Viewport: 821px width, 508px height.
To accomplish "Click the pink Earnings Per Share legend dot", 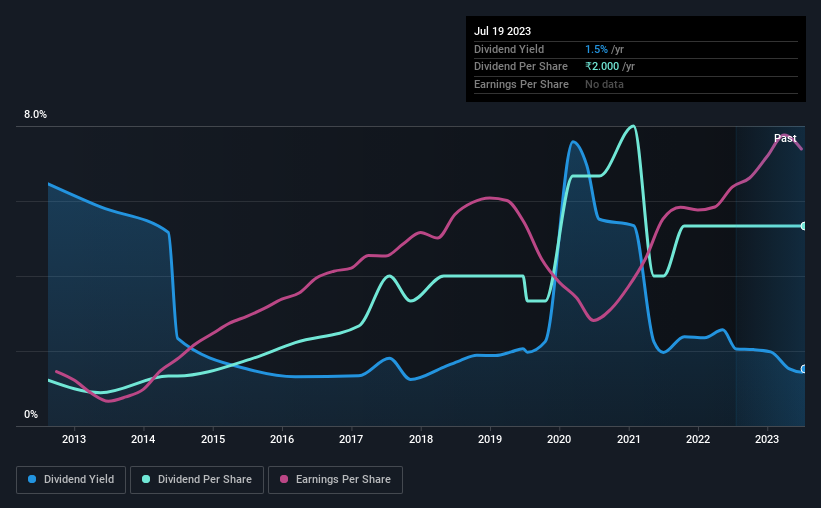I will (284, 479).
